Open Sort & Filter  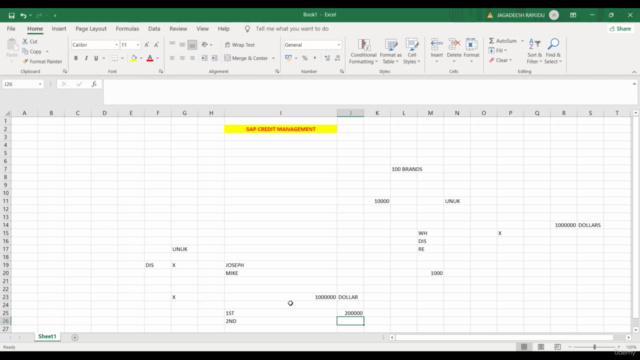click(534, 51)
